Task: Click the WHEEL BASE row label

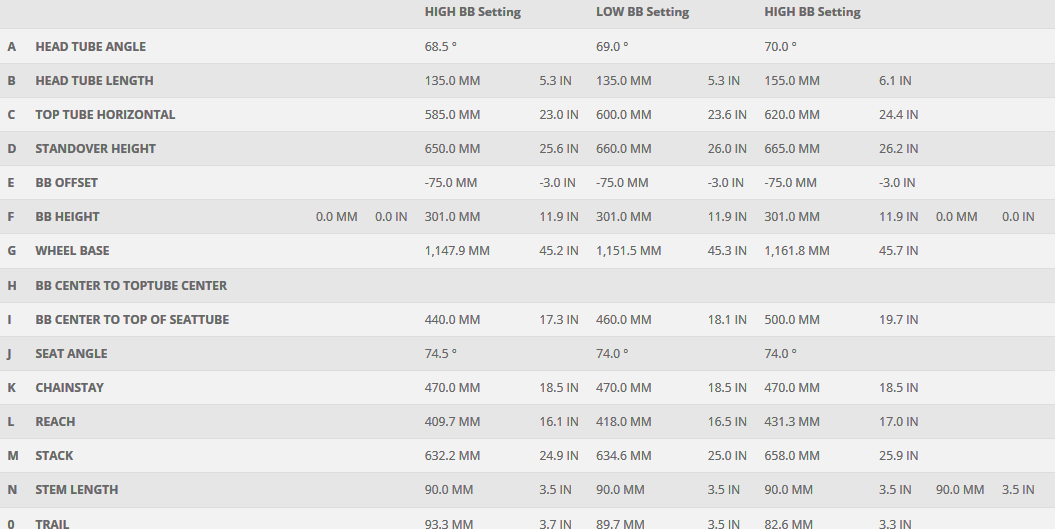Action: (x=72, y=251)
